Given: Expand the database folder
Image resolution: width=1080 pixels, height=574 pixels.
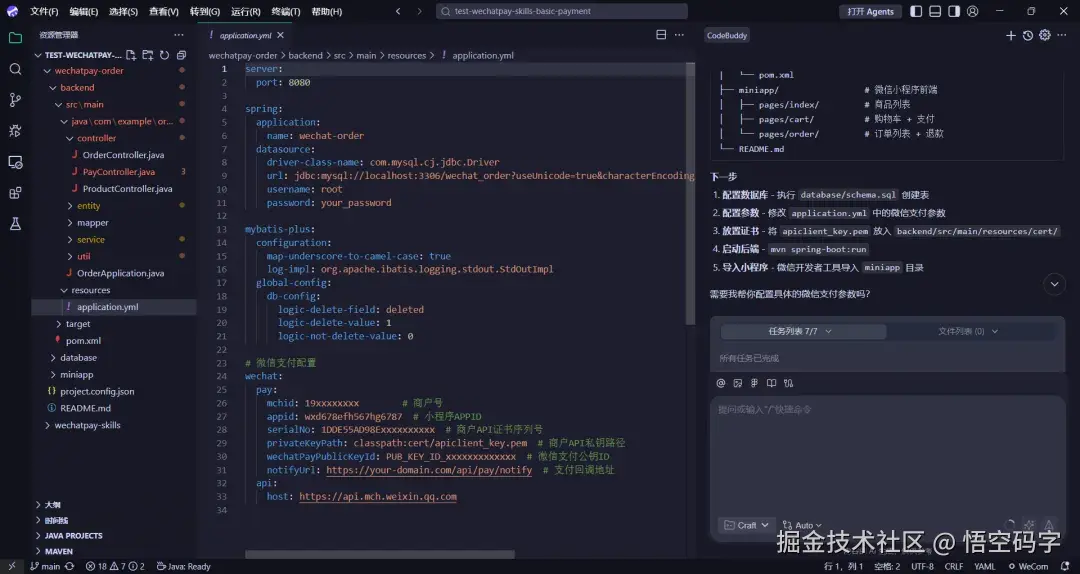Looking at the screenshot, I should pos(53,358).
